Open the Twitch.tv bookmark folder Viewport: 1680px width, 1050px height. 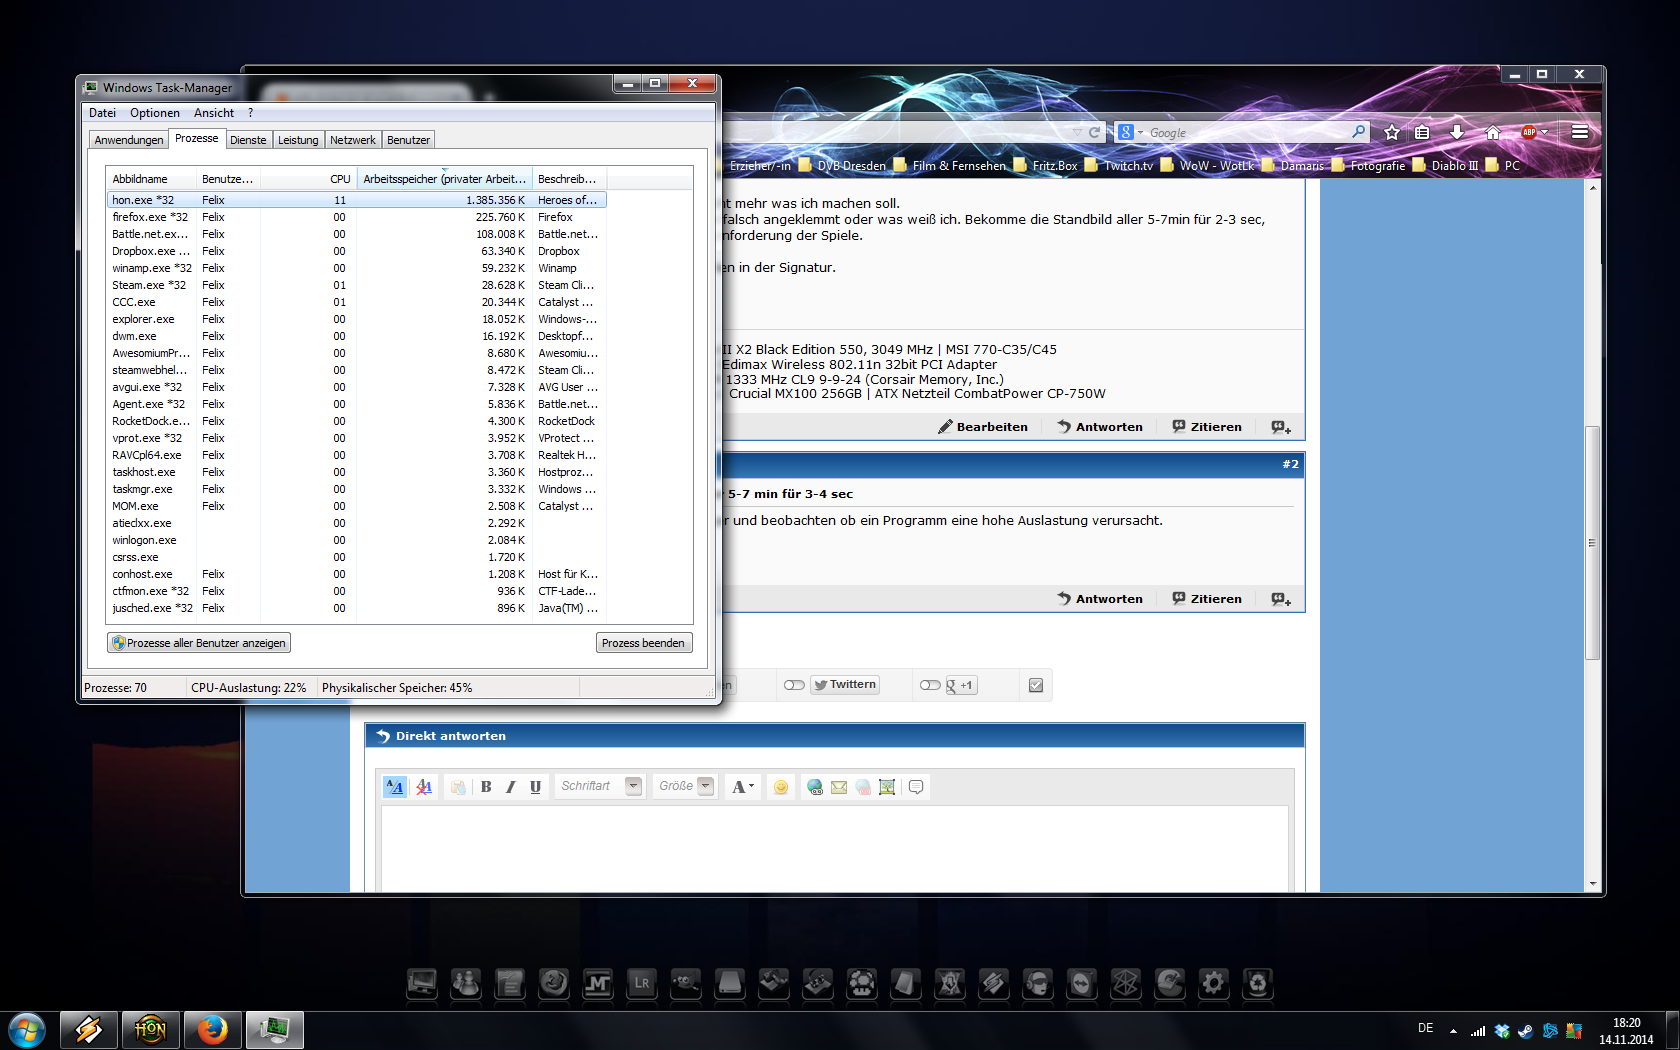(1119, 166)
